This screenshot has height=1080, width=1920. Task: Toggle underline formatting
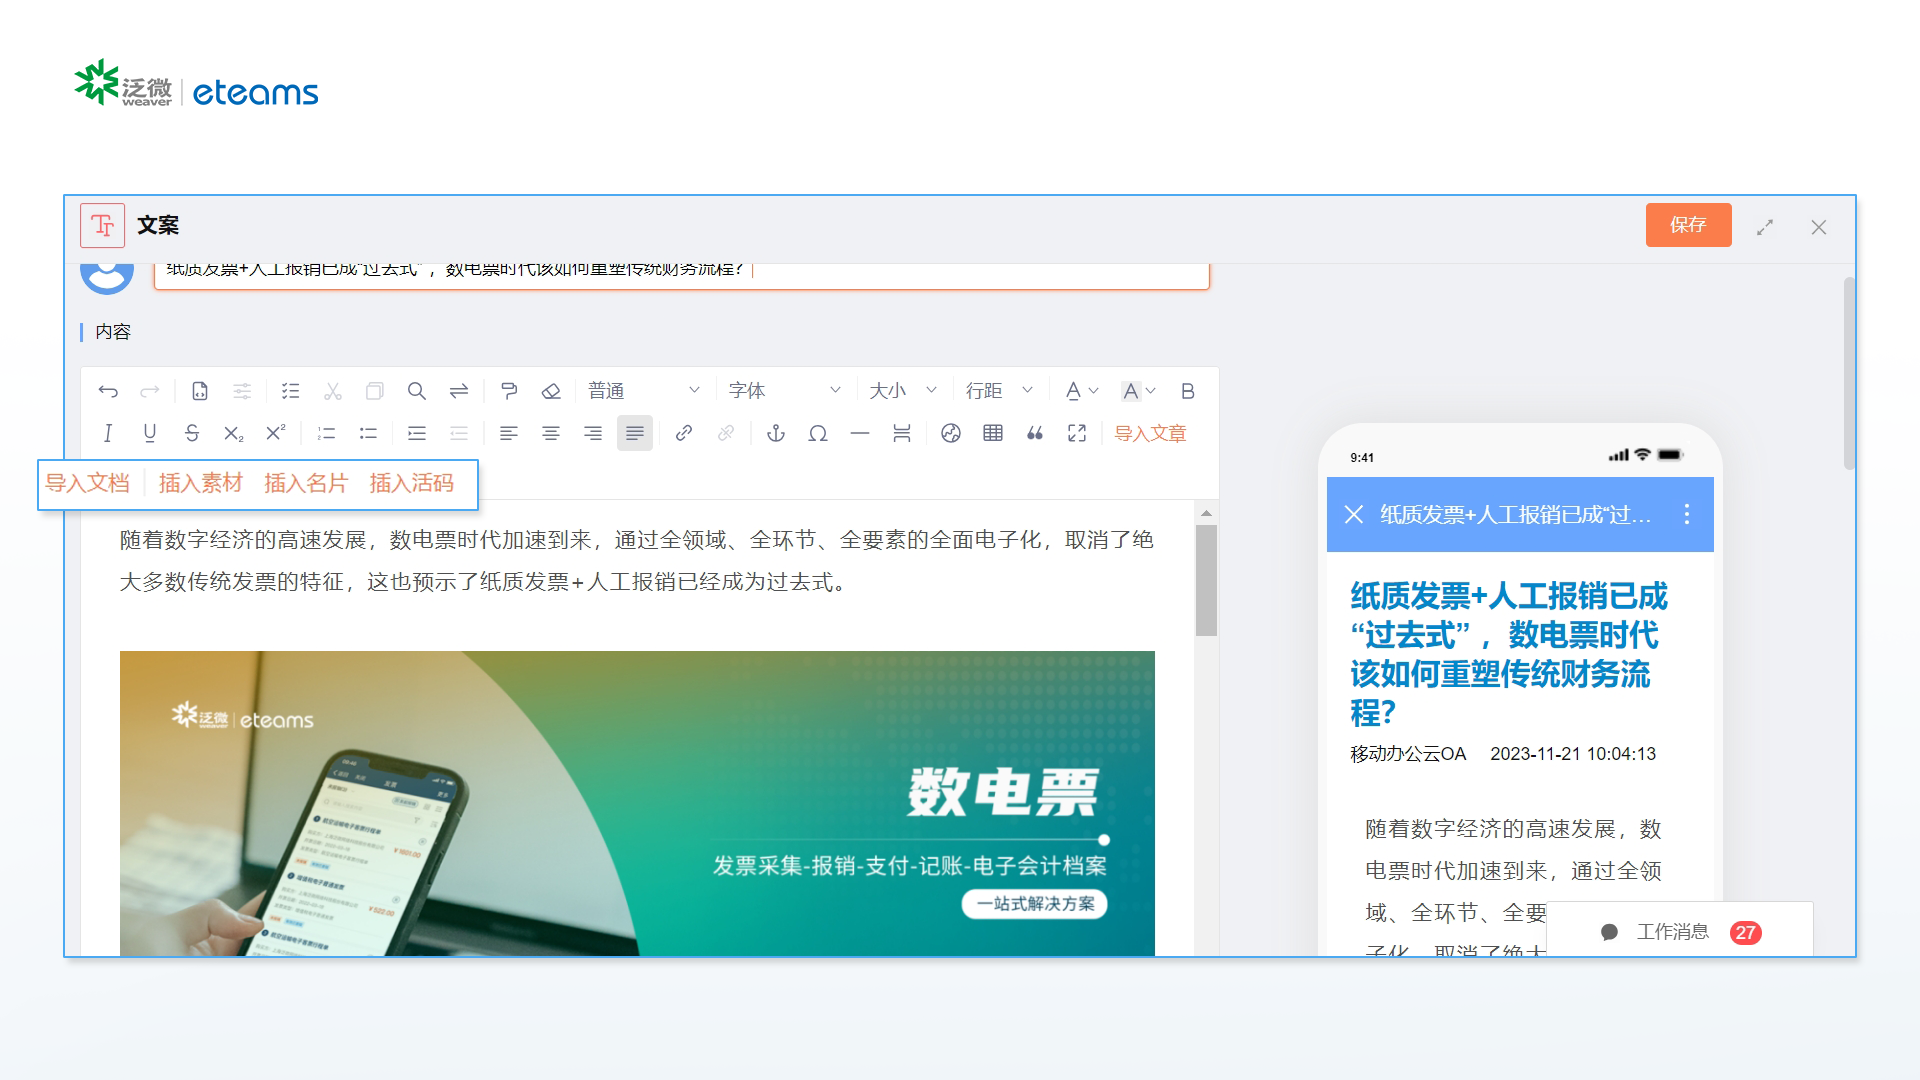pos(150,433)
